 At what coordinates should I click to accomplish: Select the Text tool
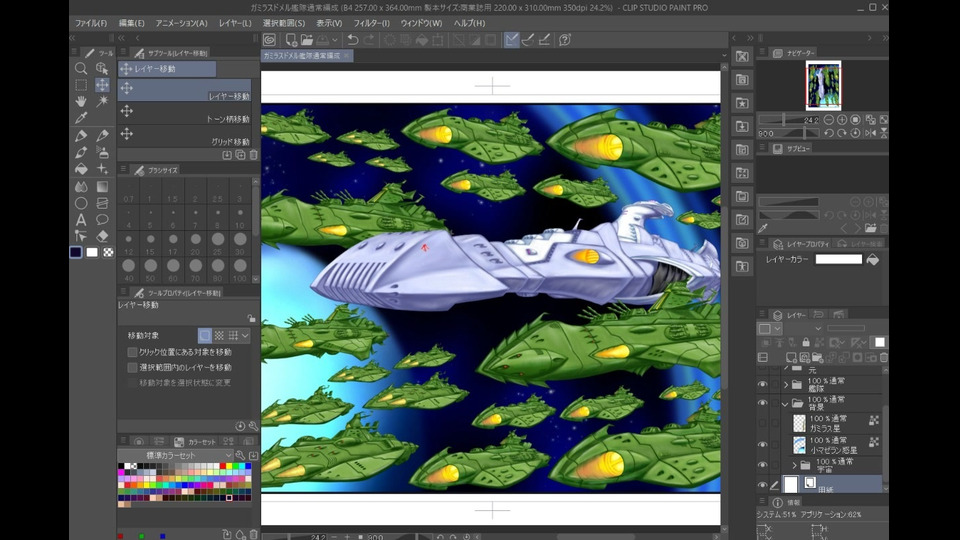point(81,219)
